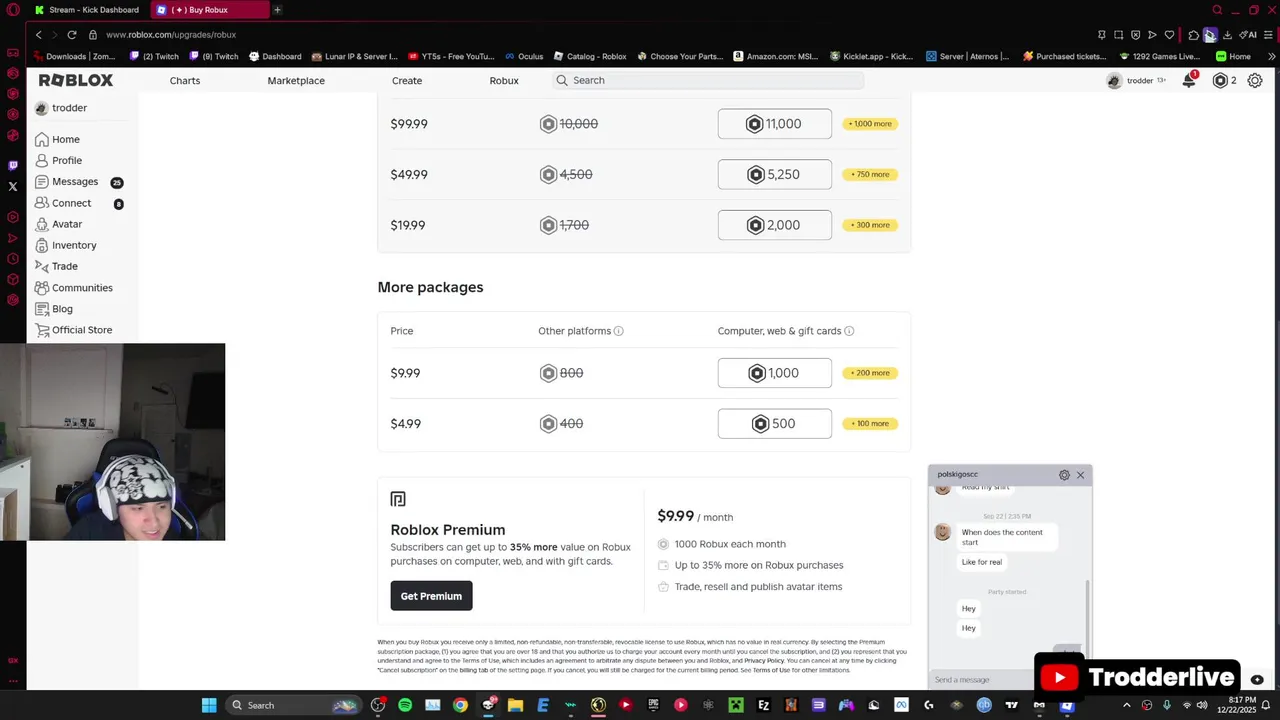Open Trade in the left sidebar

(56, 266)
